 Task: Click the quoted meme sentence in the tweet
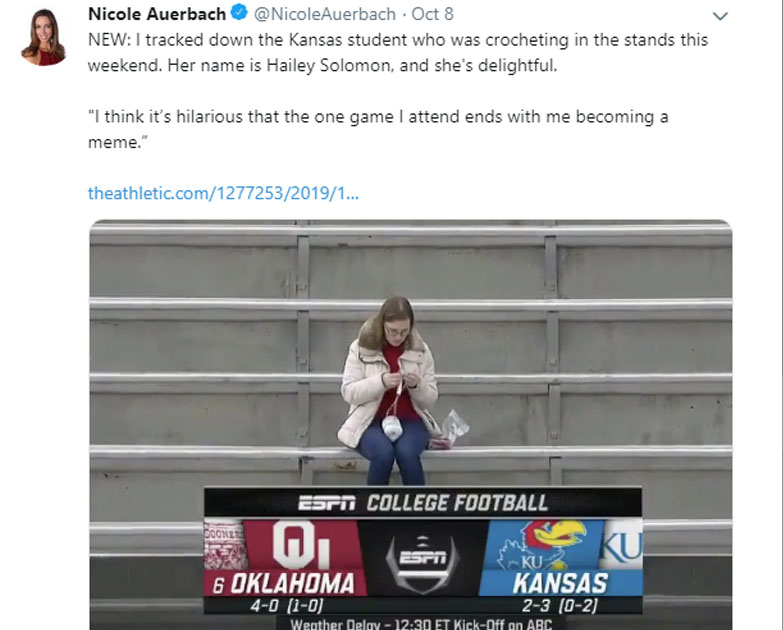(x=377, y=116)
